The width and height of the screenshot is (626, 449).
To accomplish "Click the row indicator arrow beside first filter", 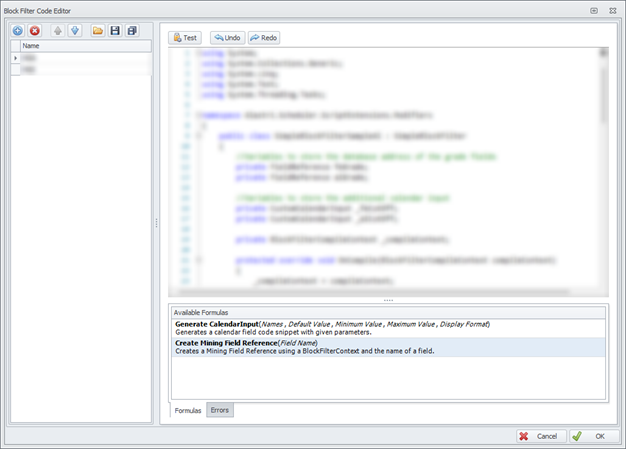I will pyautogui.click(x=15, y=58).
